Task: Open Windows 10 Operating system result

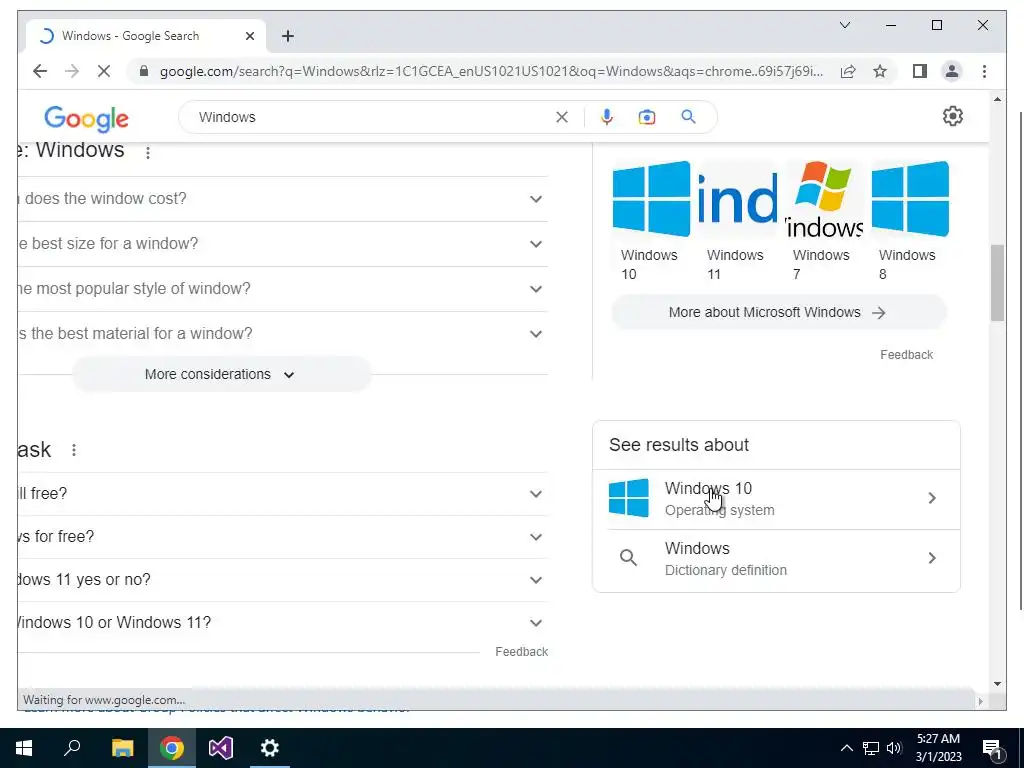Action: click(x=776, y=499)
